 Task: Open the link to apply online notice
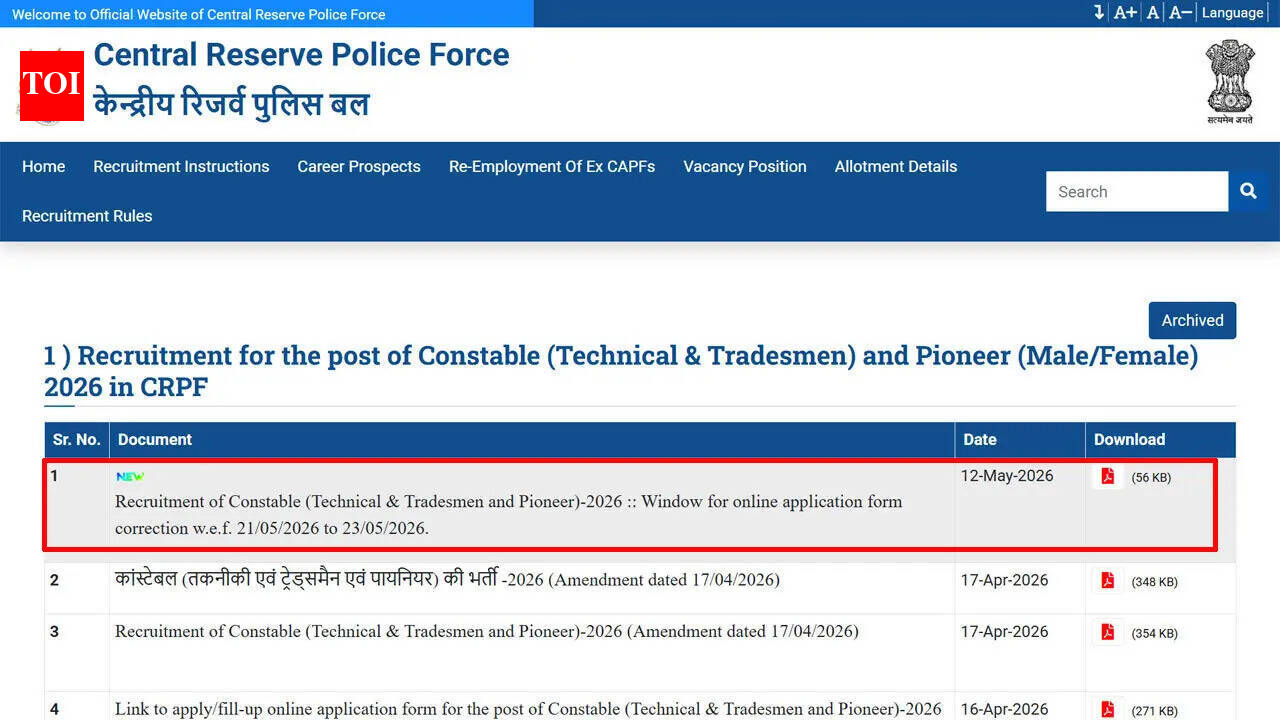point(528,708)
